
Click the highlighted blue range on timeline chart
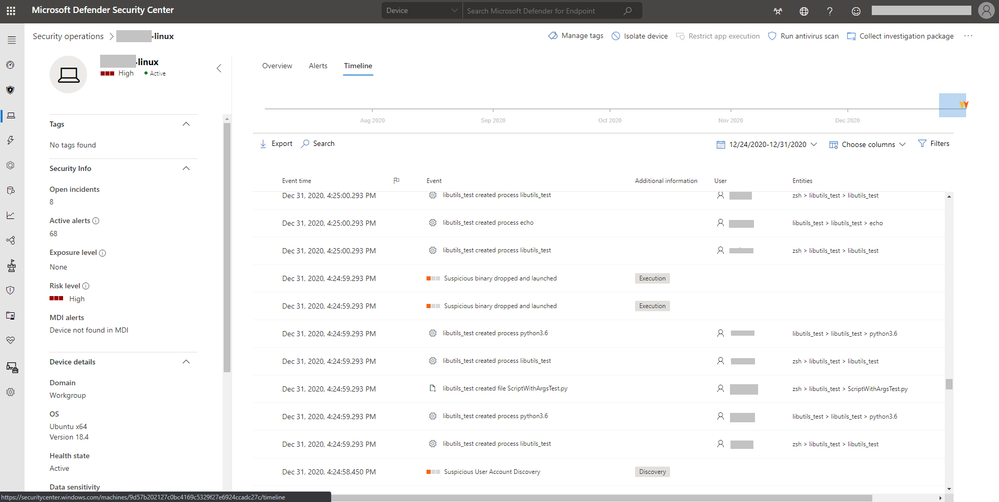tap(952, 105)
